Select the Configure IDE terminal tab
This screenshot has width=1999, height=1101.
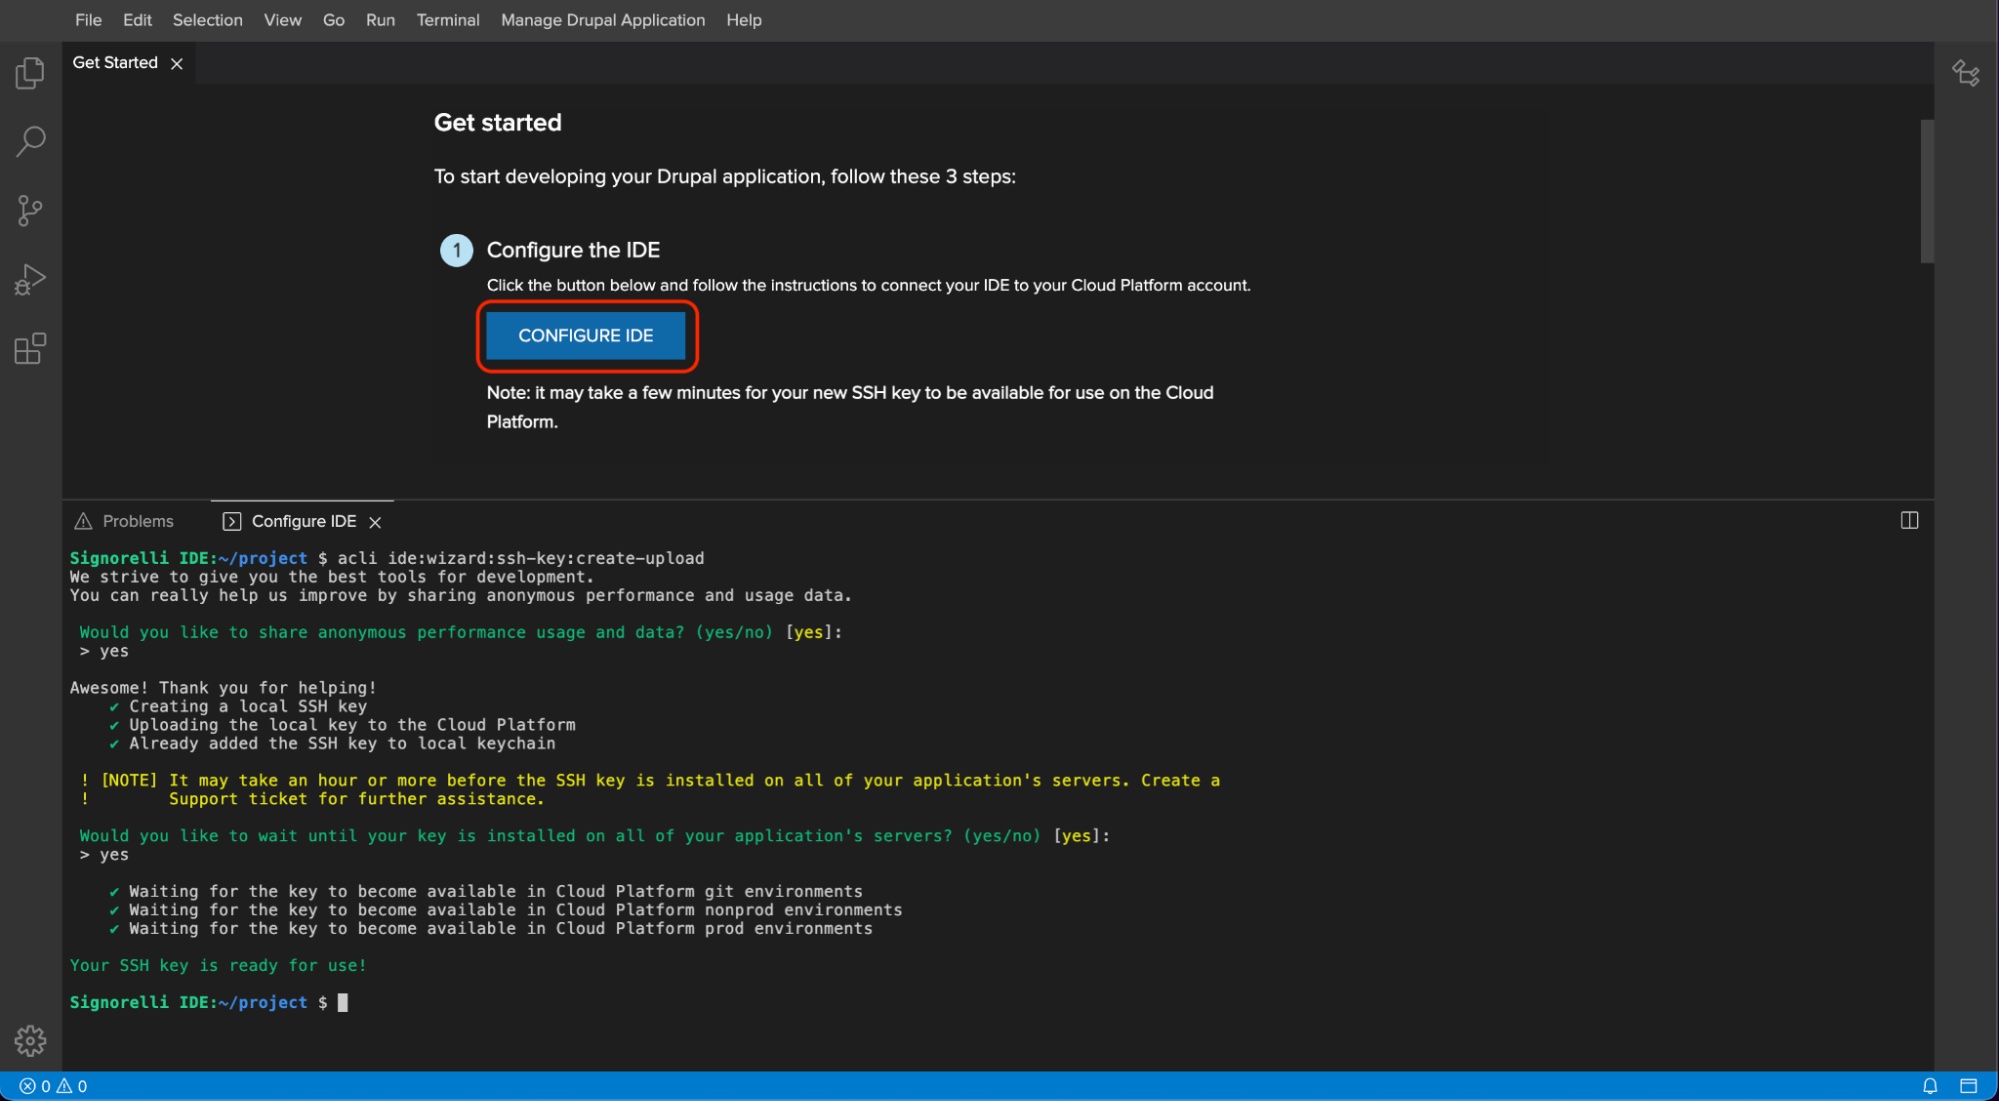[302, 521]
